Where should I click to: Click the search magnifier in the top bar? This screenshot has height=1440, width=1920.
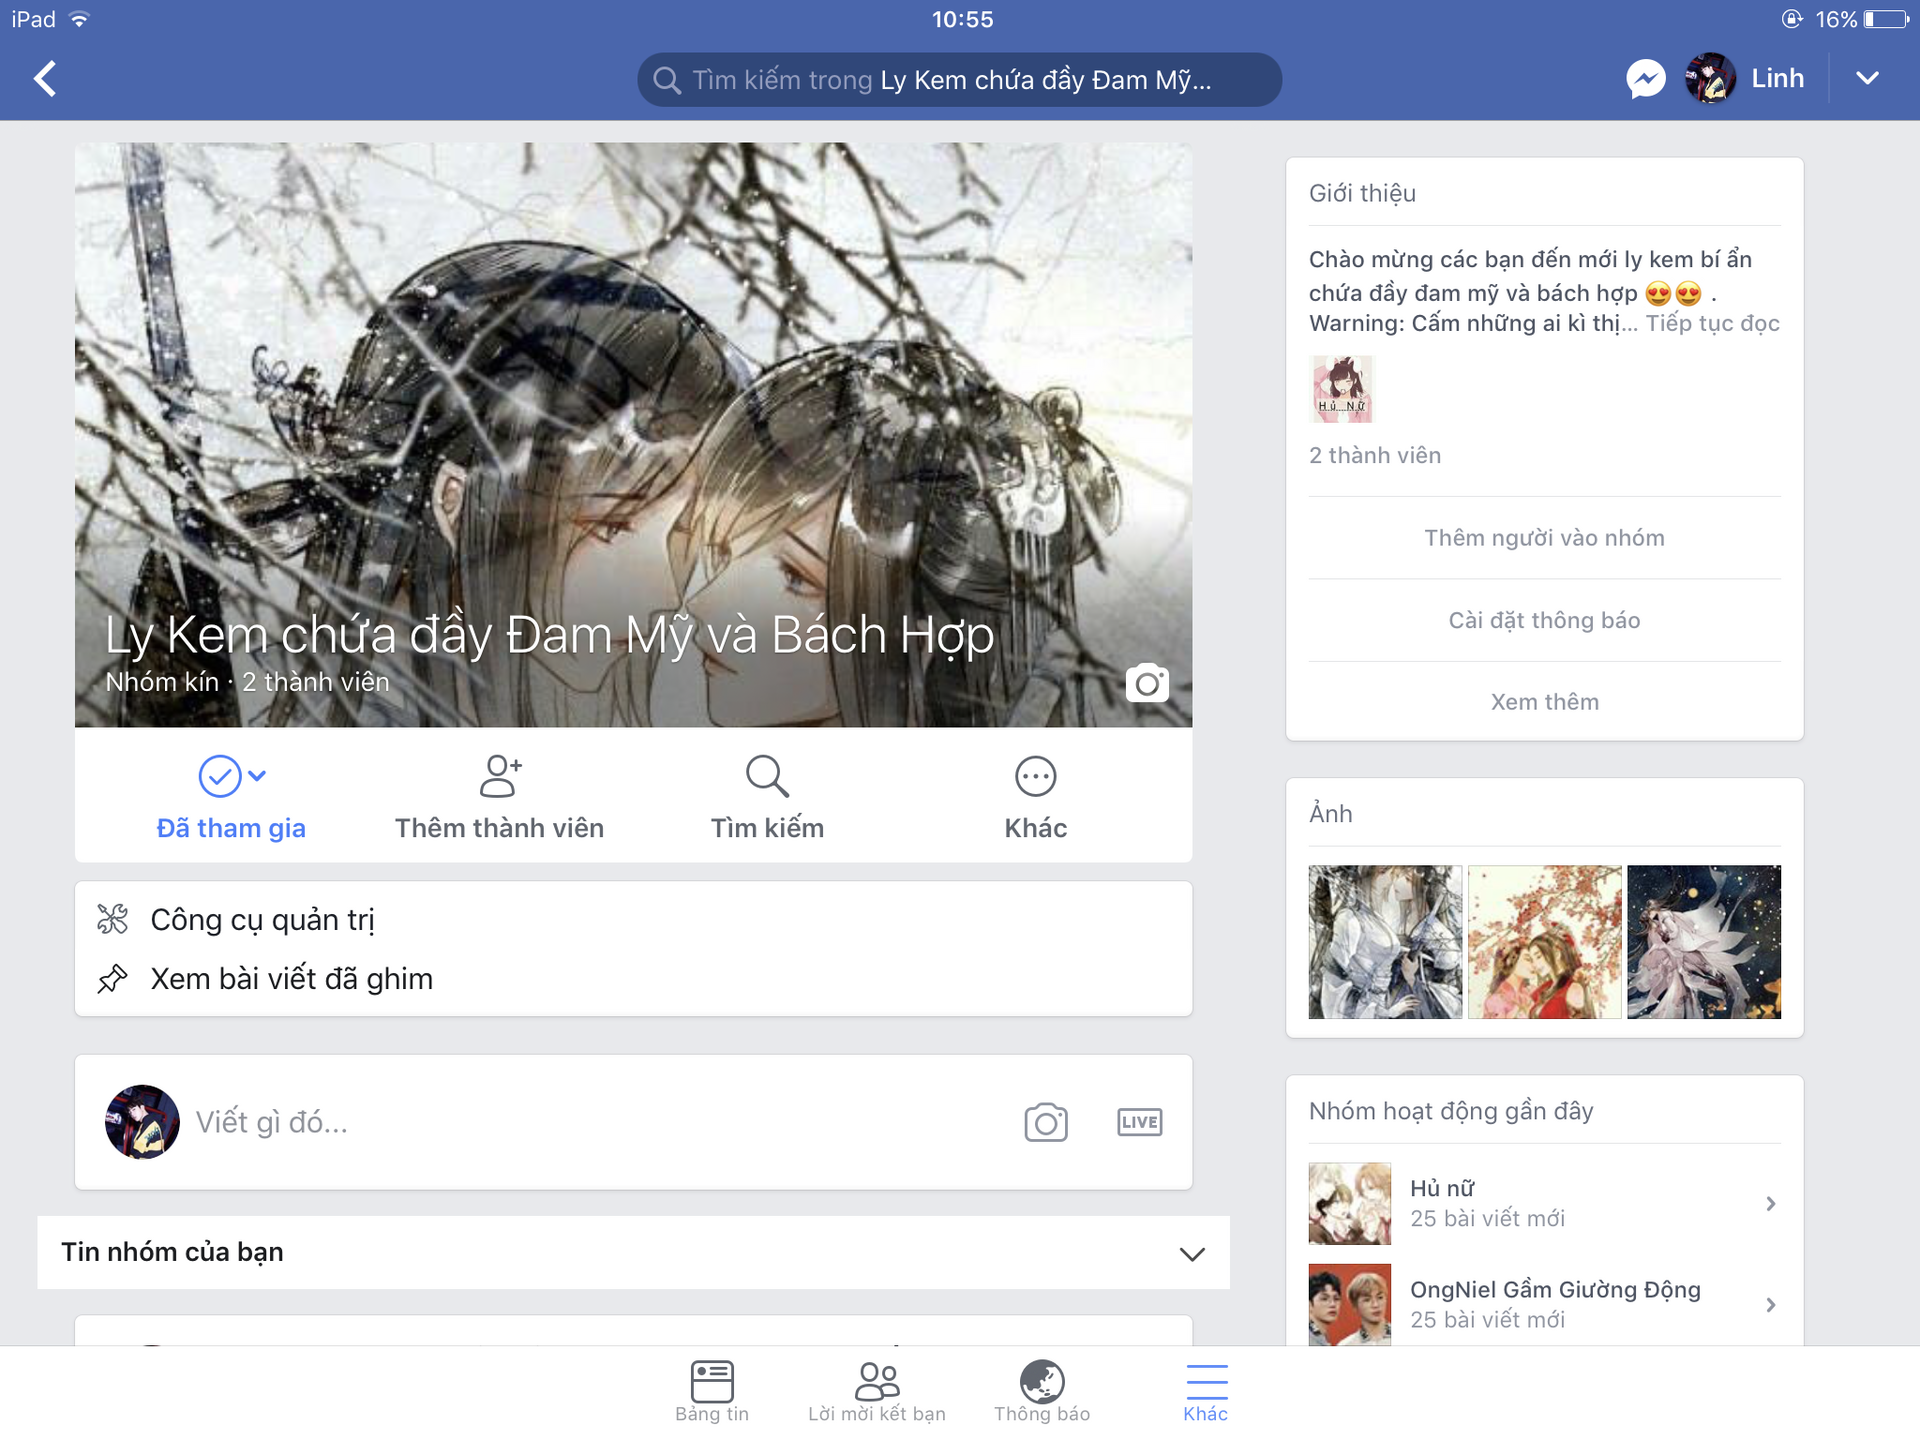pos(666,80)
